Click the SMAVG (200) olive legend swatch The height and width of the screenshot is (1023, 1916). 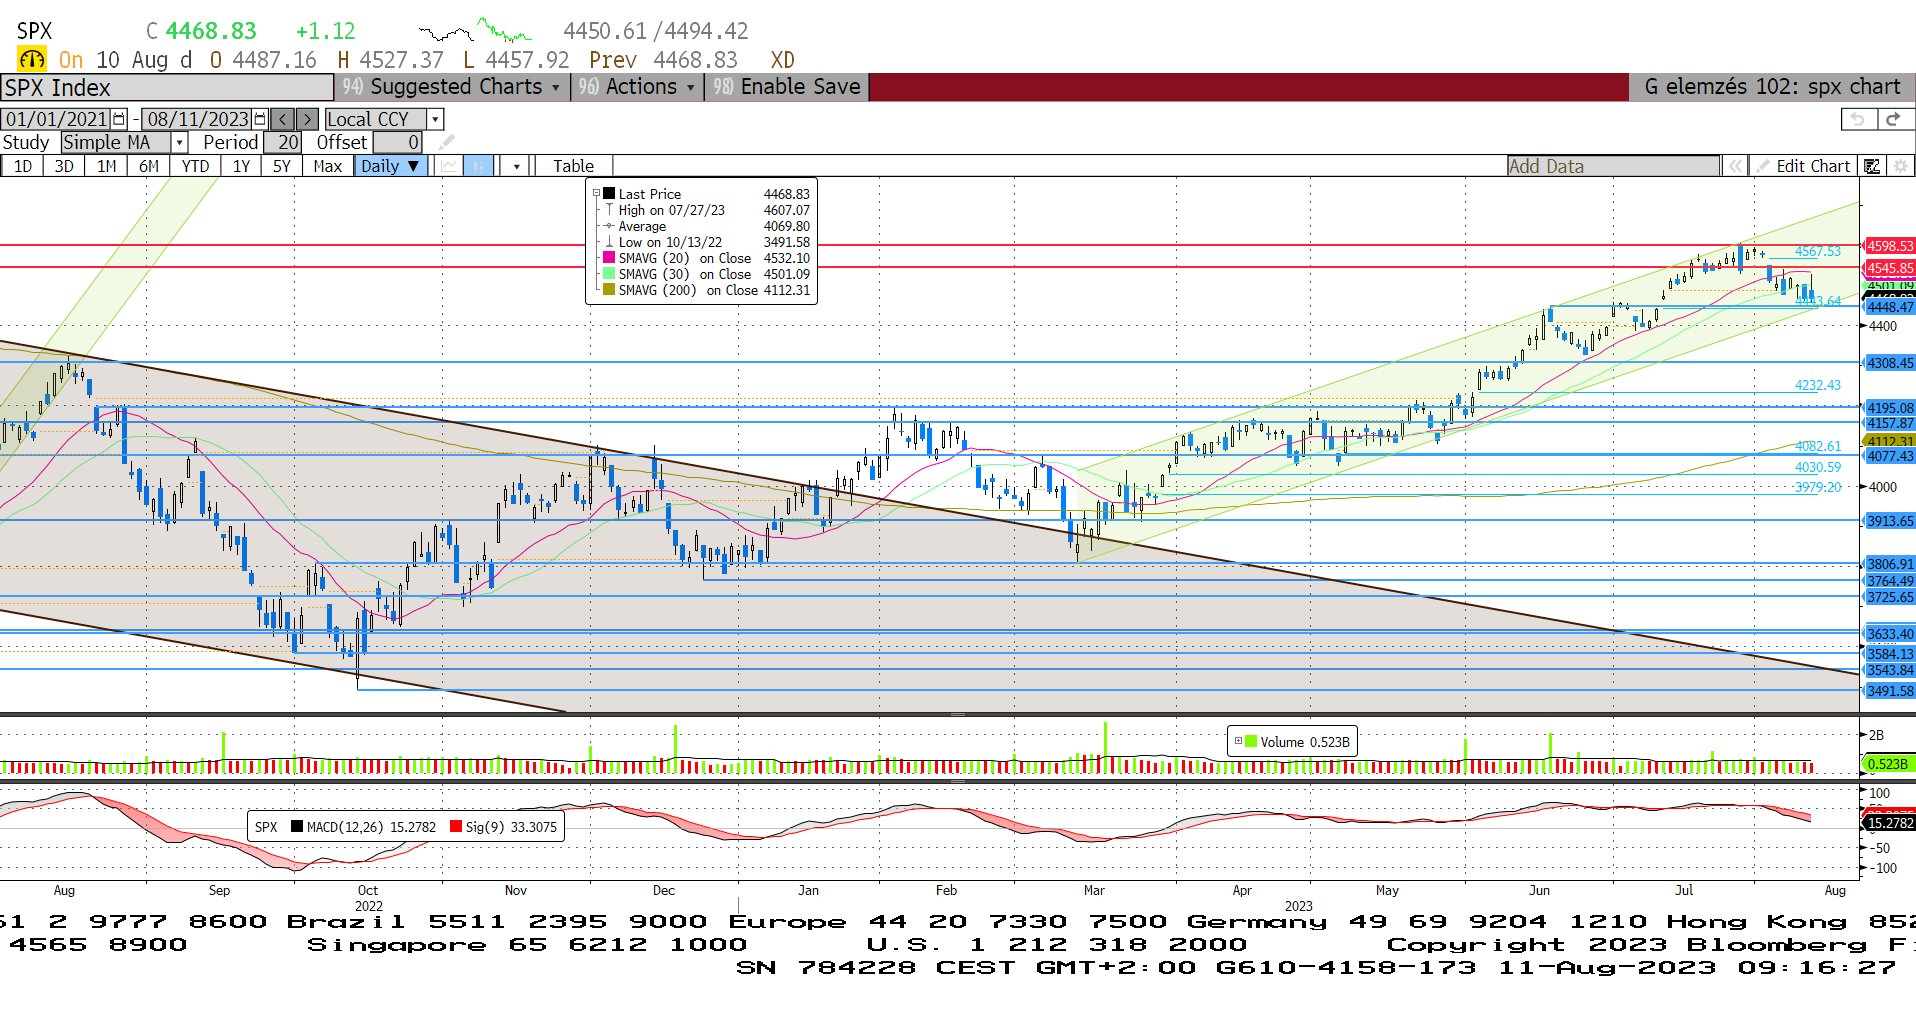click(609, 290)
